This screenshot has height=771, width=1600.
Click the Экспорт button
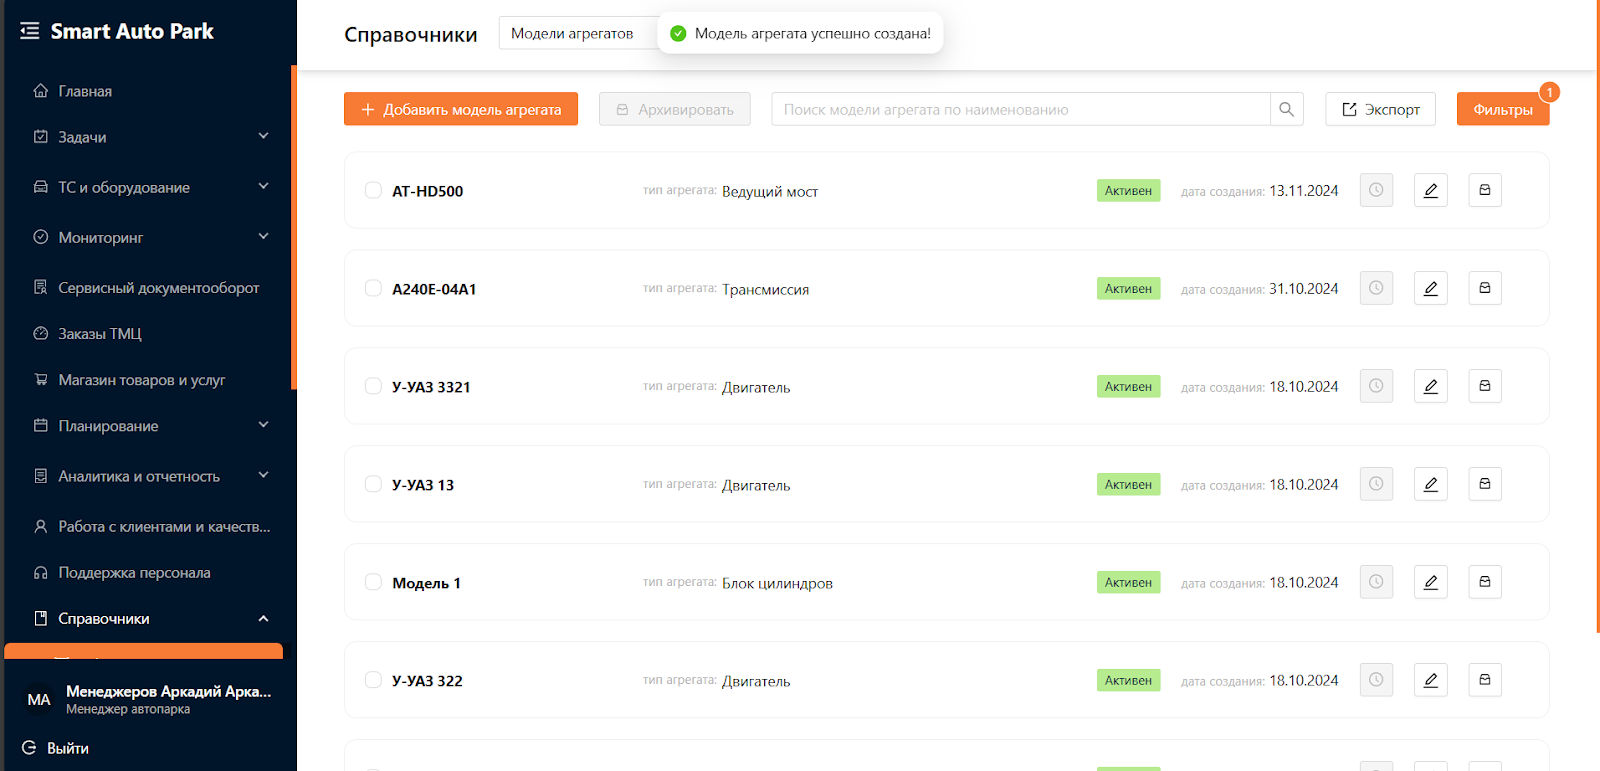tap(1380, 109)
